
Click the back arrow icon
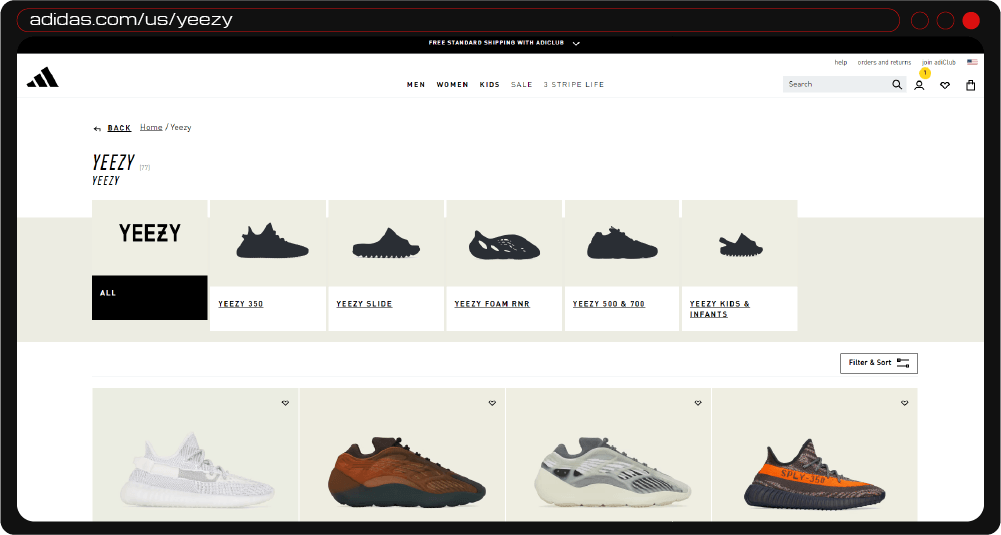pos(97,128)
